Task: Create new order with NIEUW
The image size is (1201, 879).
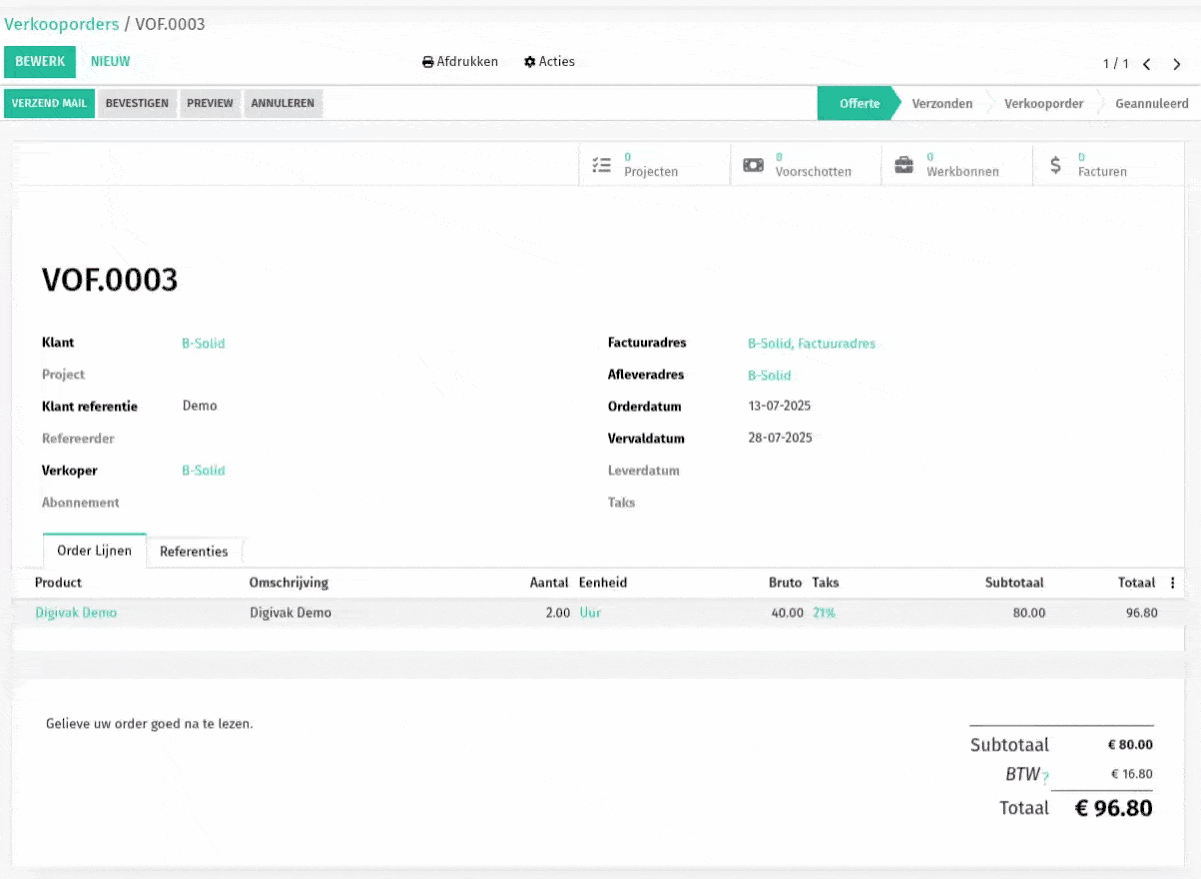Action: [110, 62]
